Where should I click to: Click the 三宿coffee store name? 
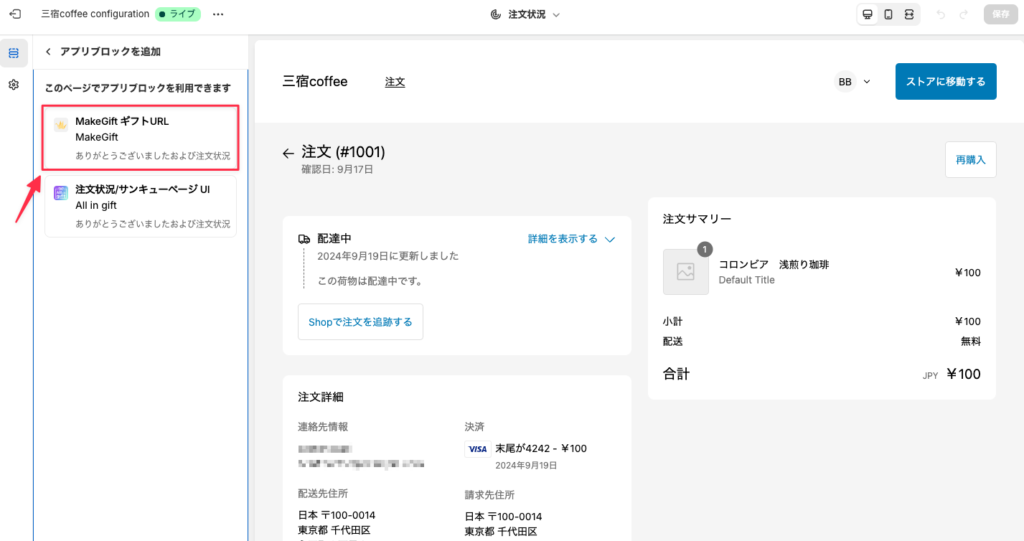tap(315, 82)
